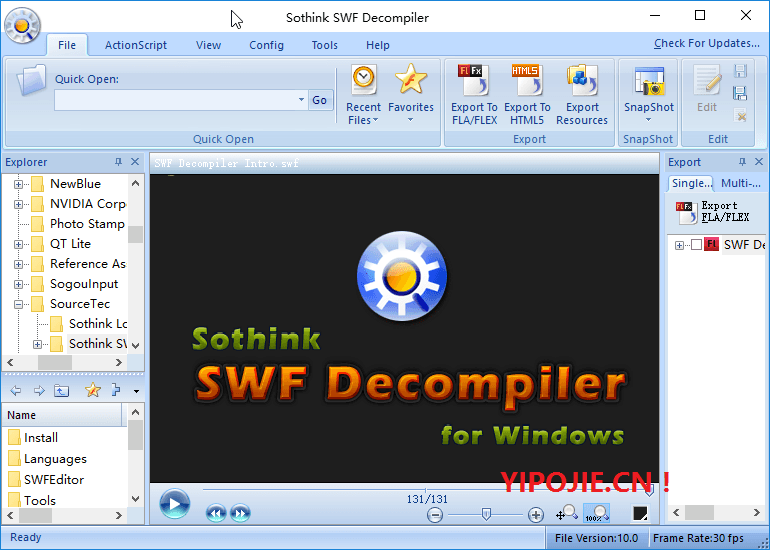Collapse the SourceTec folder node
This screenshot has width=770, height=550.
18,304
